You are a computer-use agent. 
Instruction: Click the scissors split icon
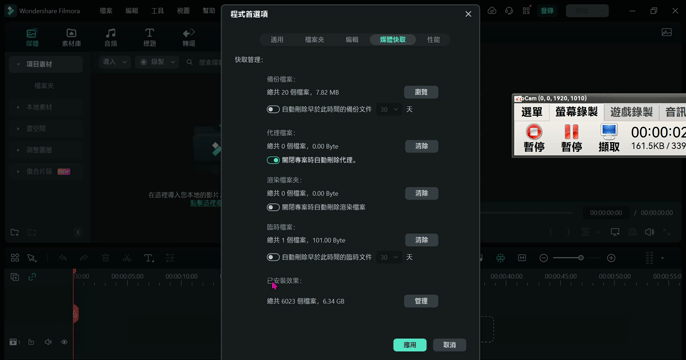point(127,258)
